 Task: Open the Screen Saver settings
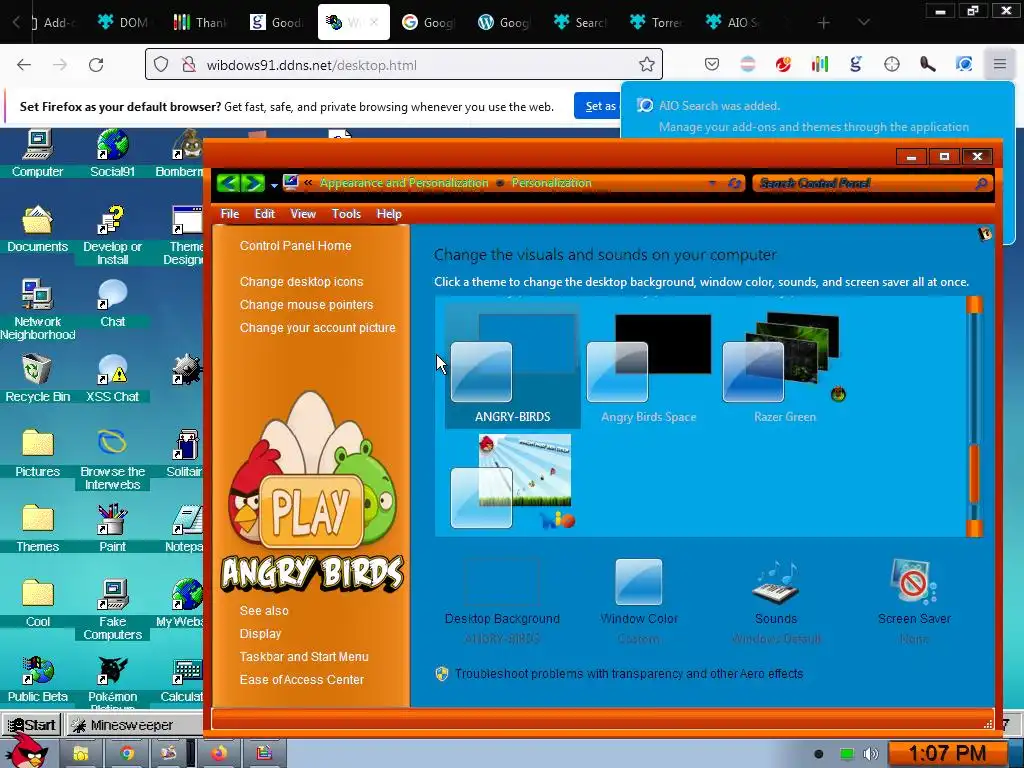tap(914, 601)
